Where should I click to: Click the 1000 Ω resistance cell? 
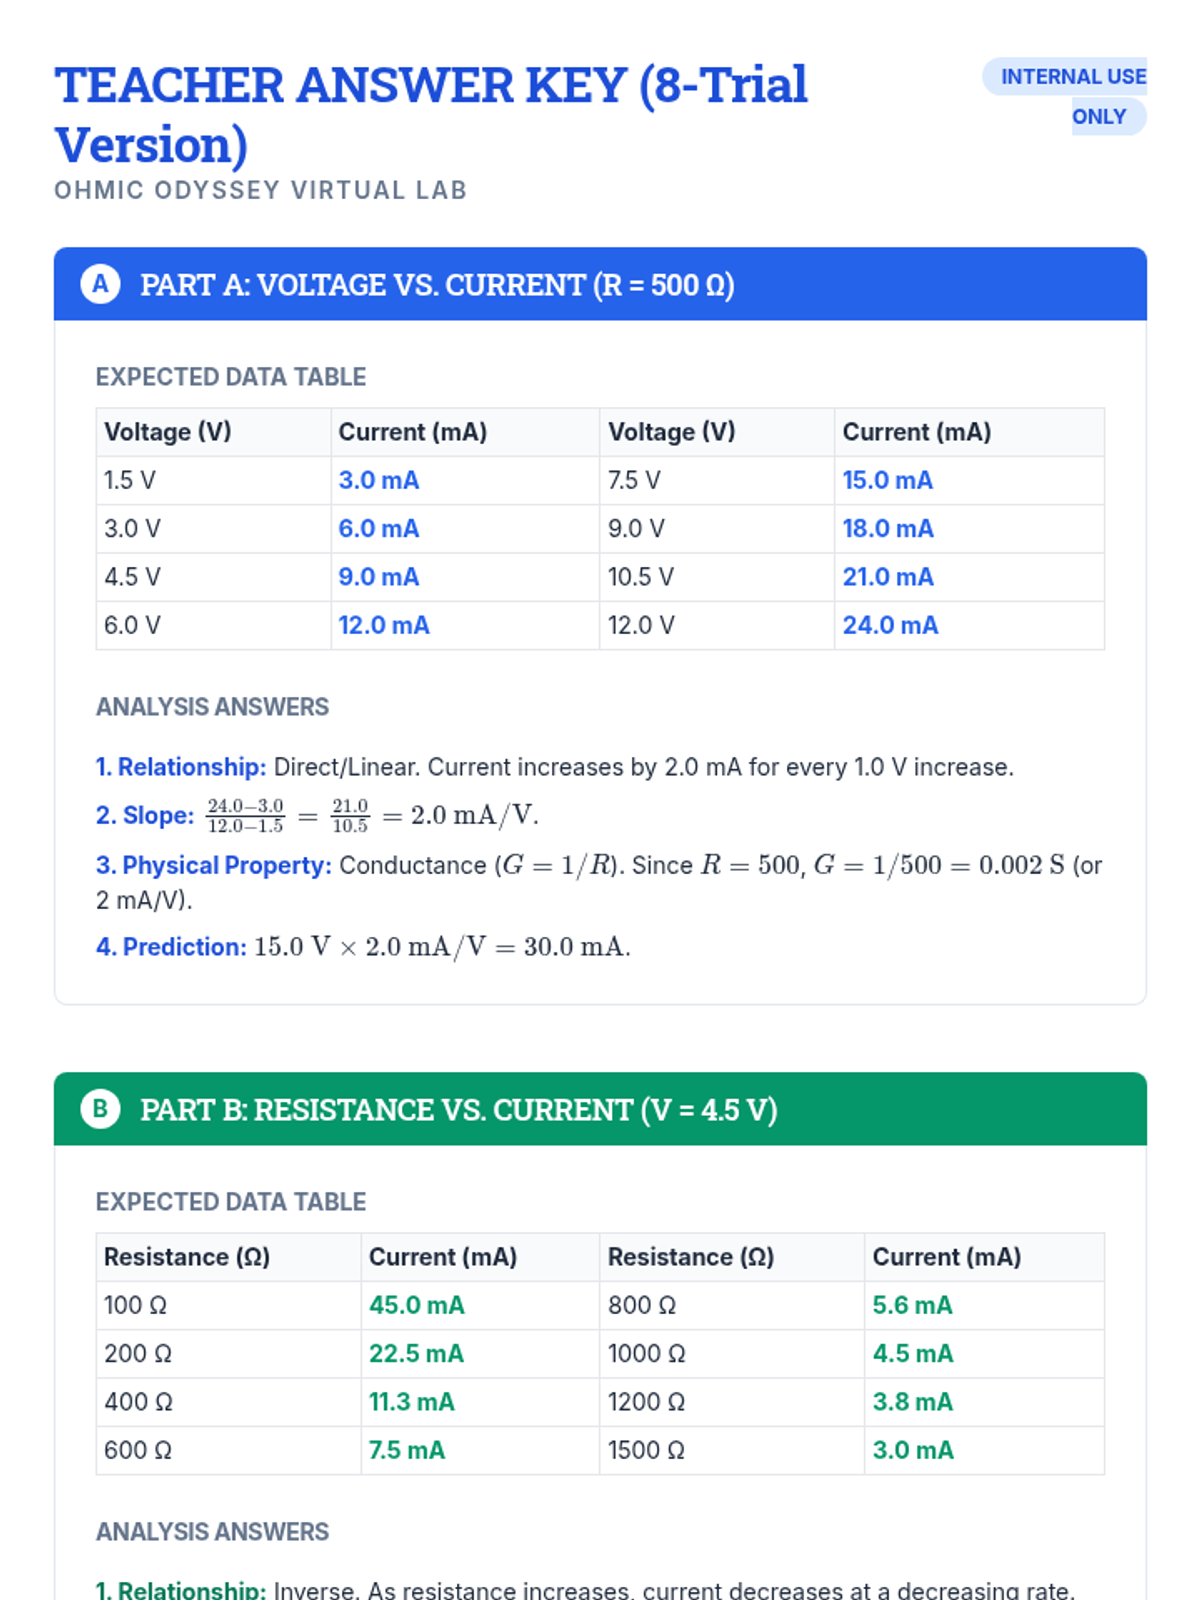tap(646, 1353)
